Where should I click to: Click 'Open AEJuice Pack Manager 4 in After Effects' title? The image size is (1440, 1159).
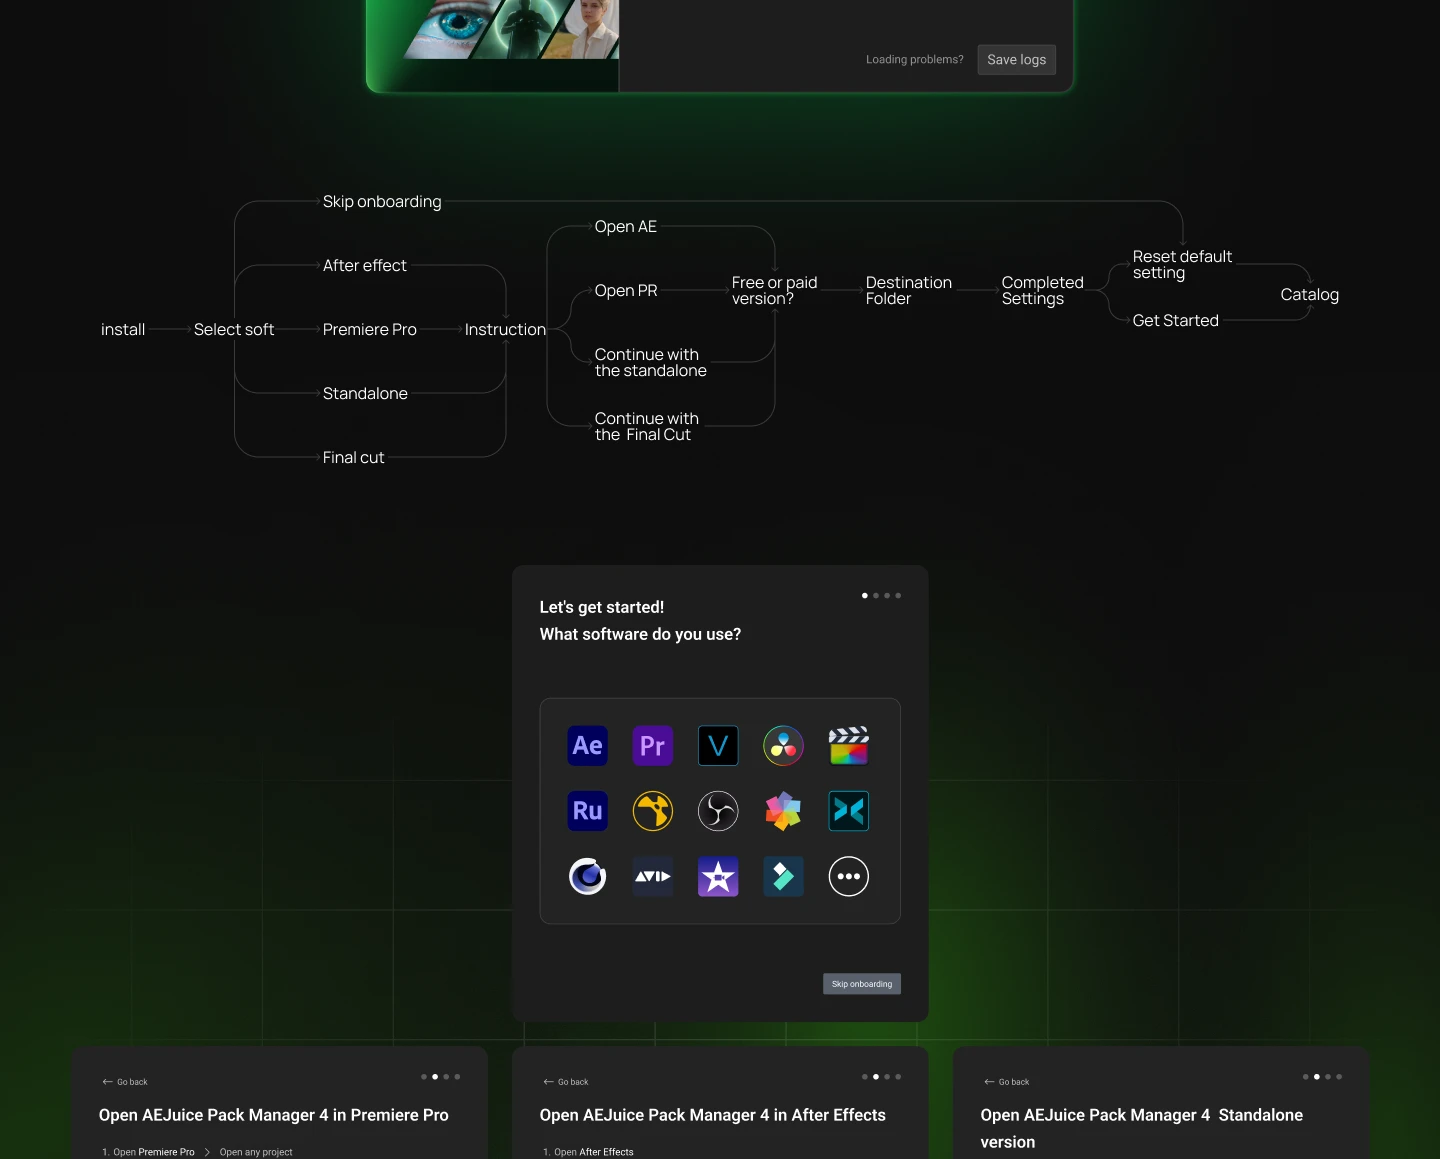coord(713,1116)
